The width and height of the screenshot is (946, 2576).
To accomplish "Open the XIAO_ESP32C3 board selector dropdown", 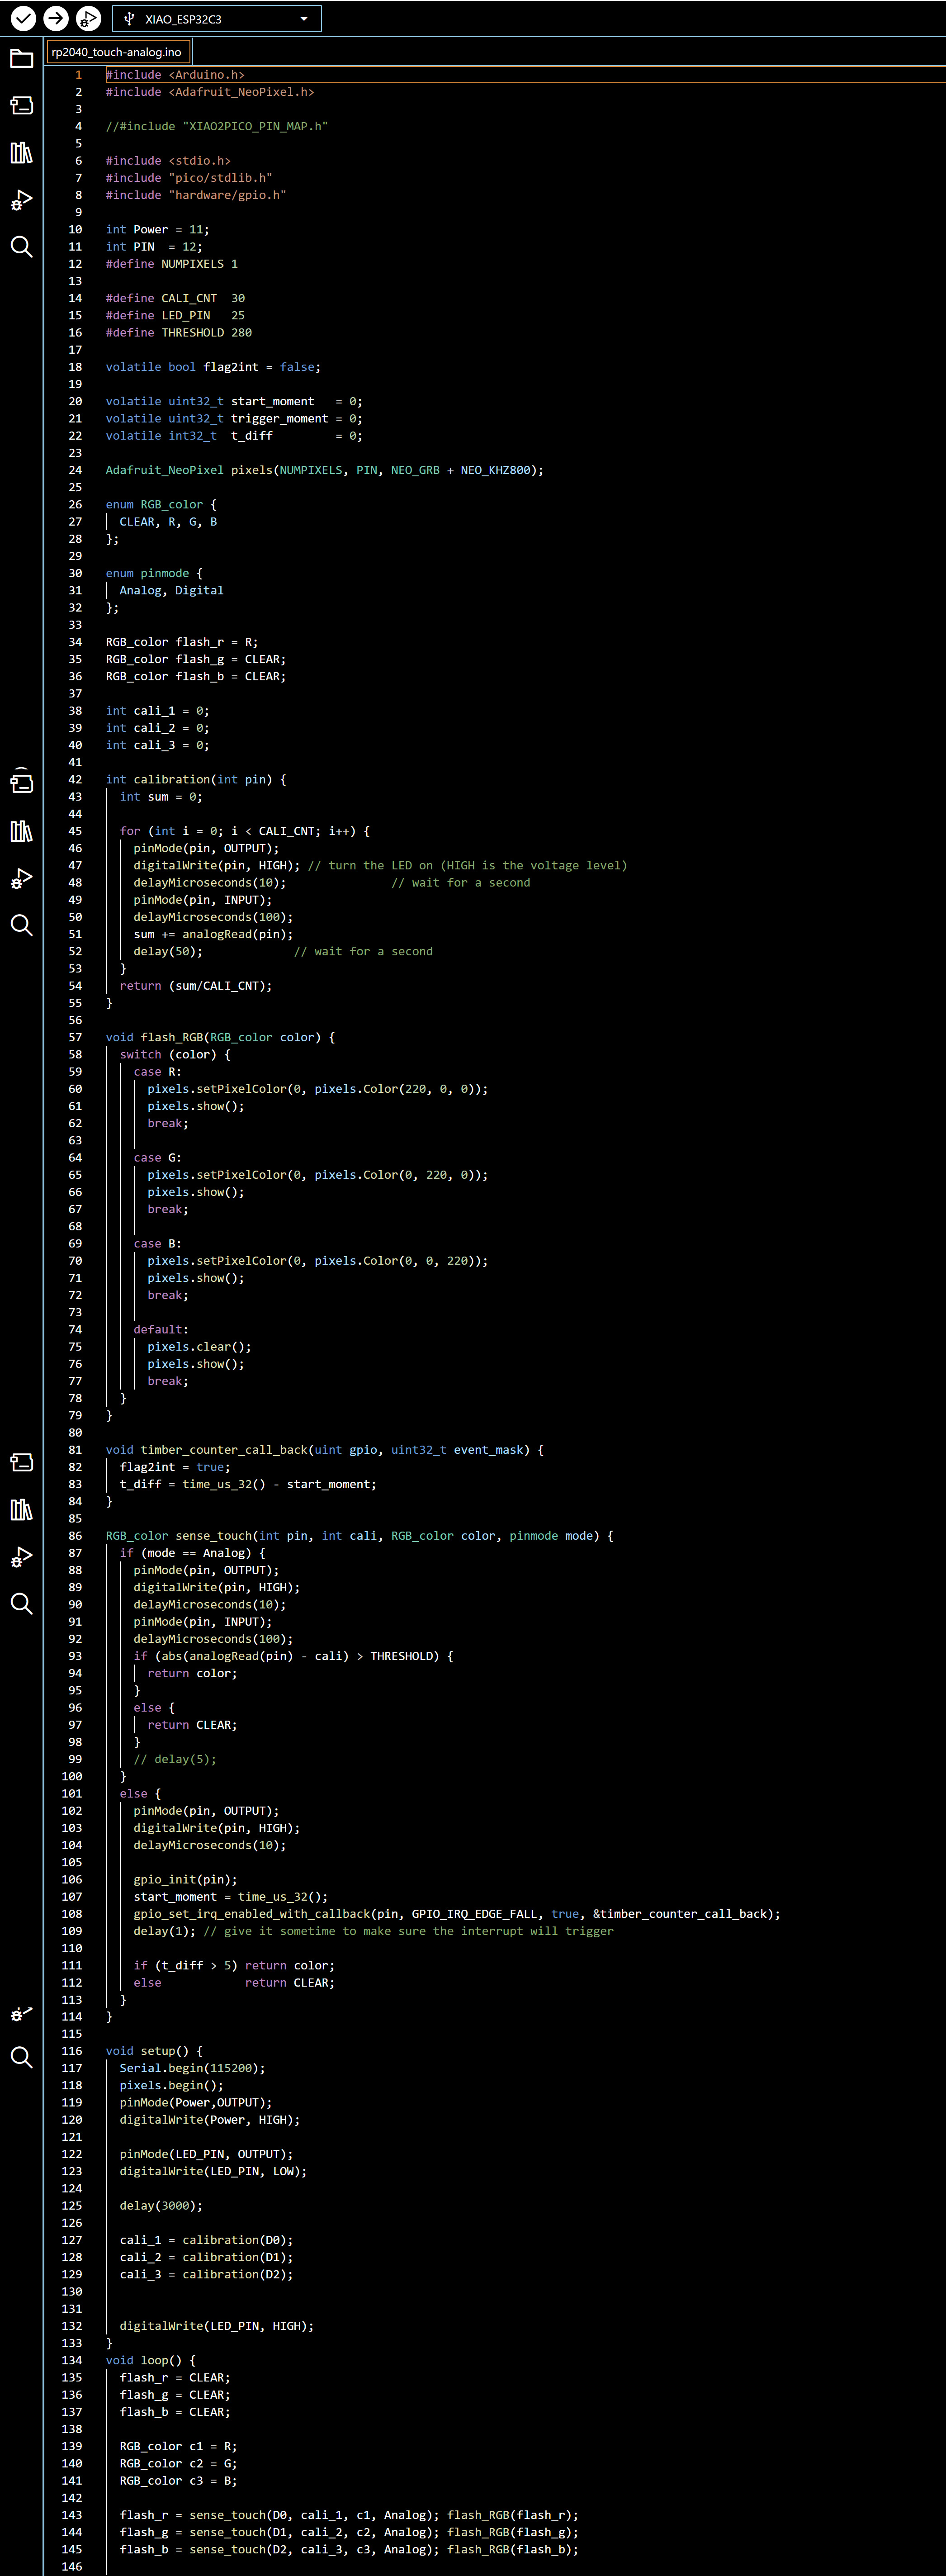I will [217, 18].
